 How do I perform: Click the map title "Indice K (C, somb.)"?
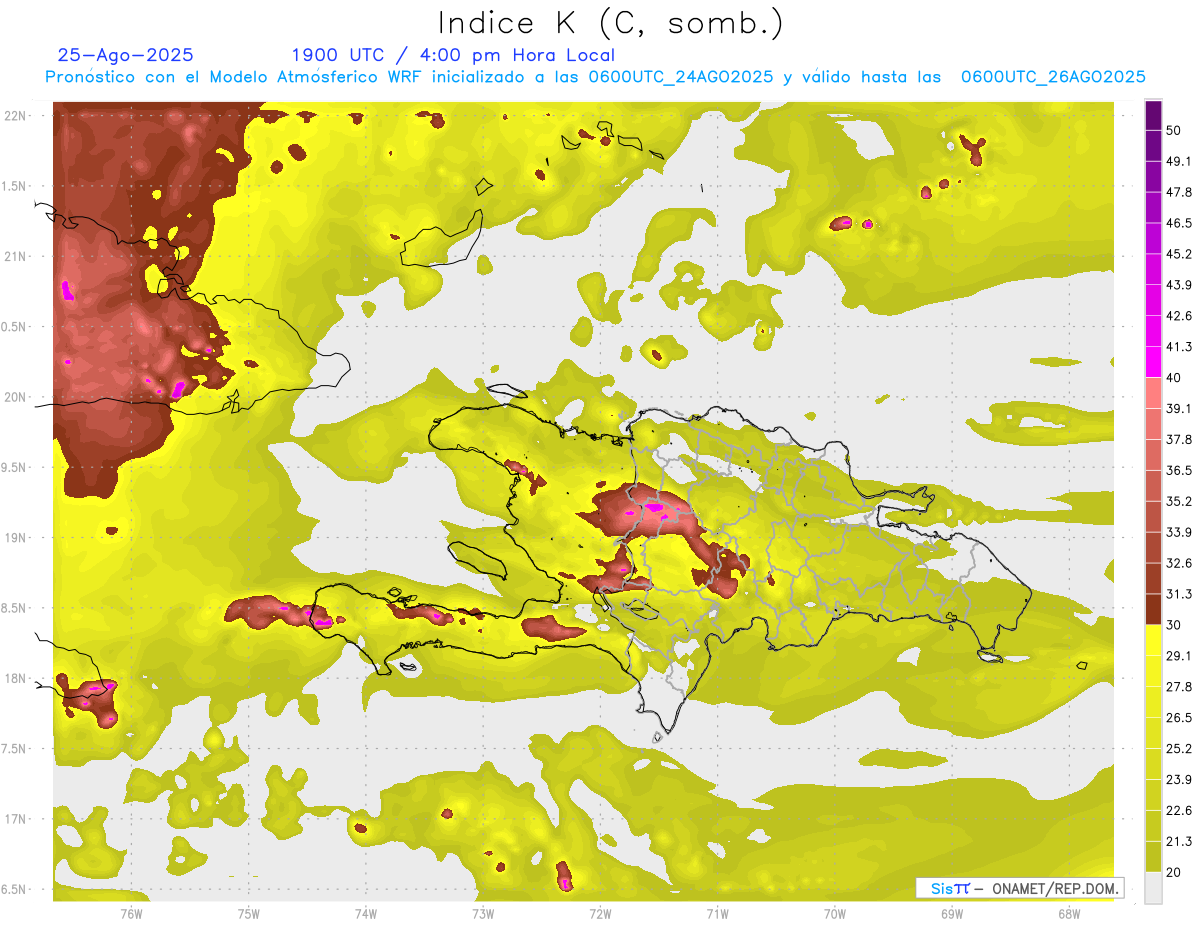(611, 23)
